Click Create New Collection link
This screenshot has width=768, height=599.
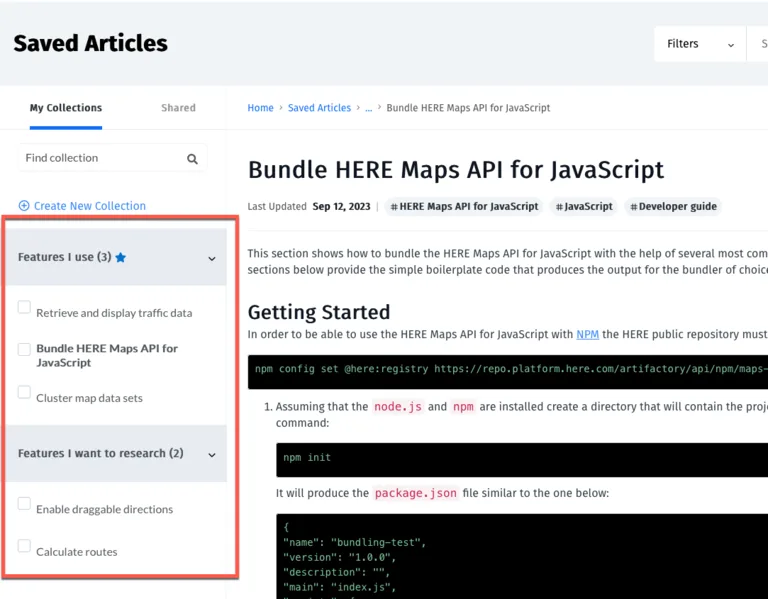click(x=90, y=206)
